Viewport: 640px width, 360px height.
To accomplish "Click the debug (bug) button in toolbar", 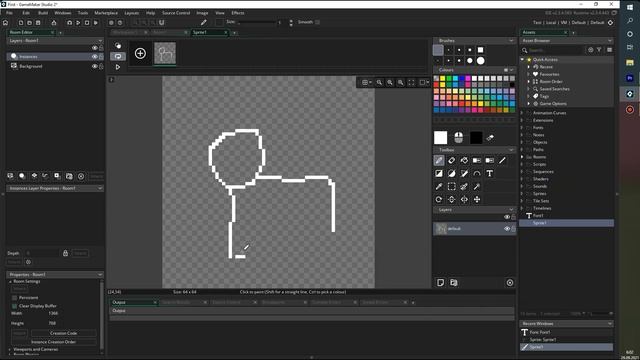I will click(x=69, y=23).
